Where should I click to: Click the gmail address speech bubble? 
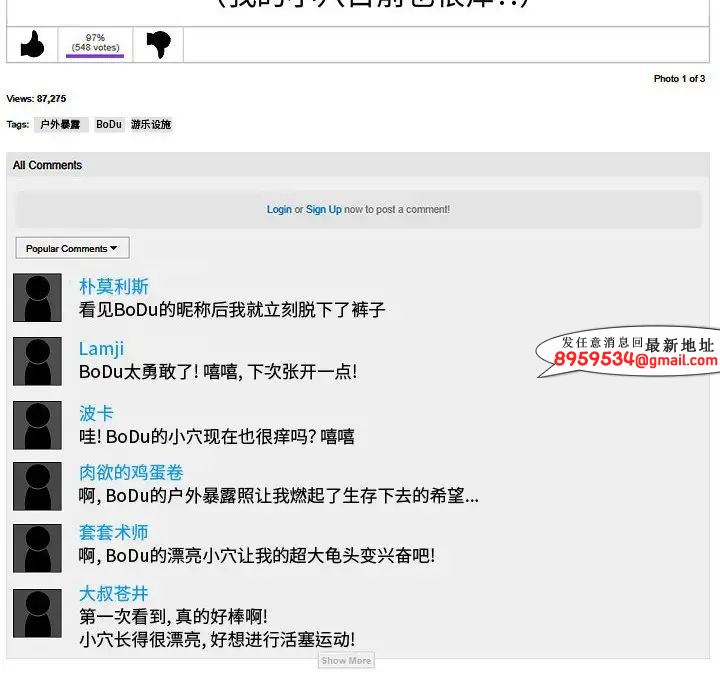coord(627,352)
